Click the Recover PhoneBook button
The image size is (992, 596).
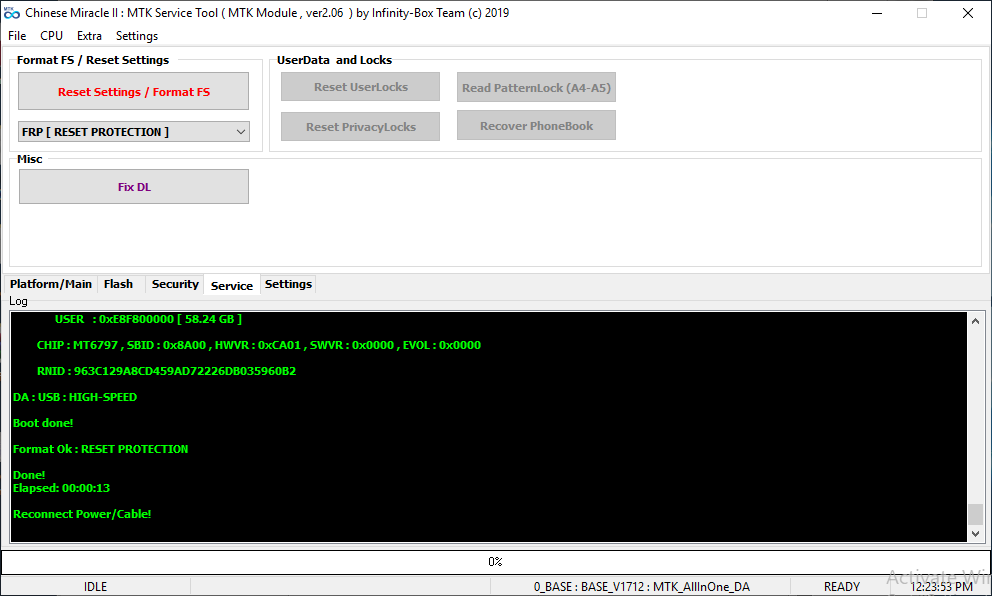[x=536, y=125]
